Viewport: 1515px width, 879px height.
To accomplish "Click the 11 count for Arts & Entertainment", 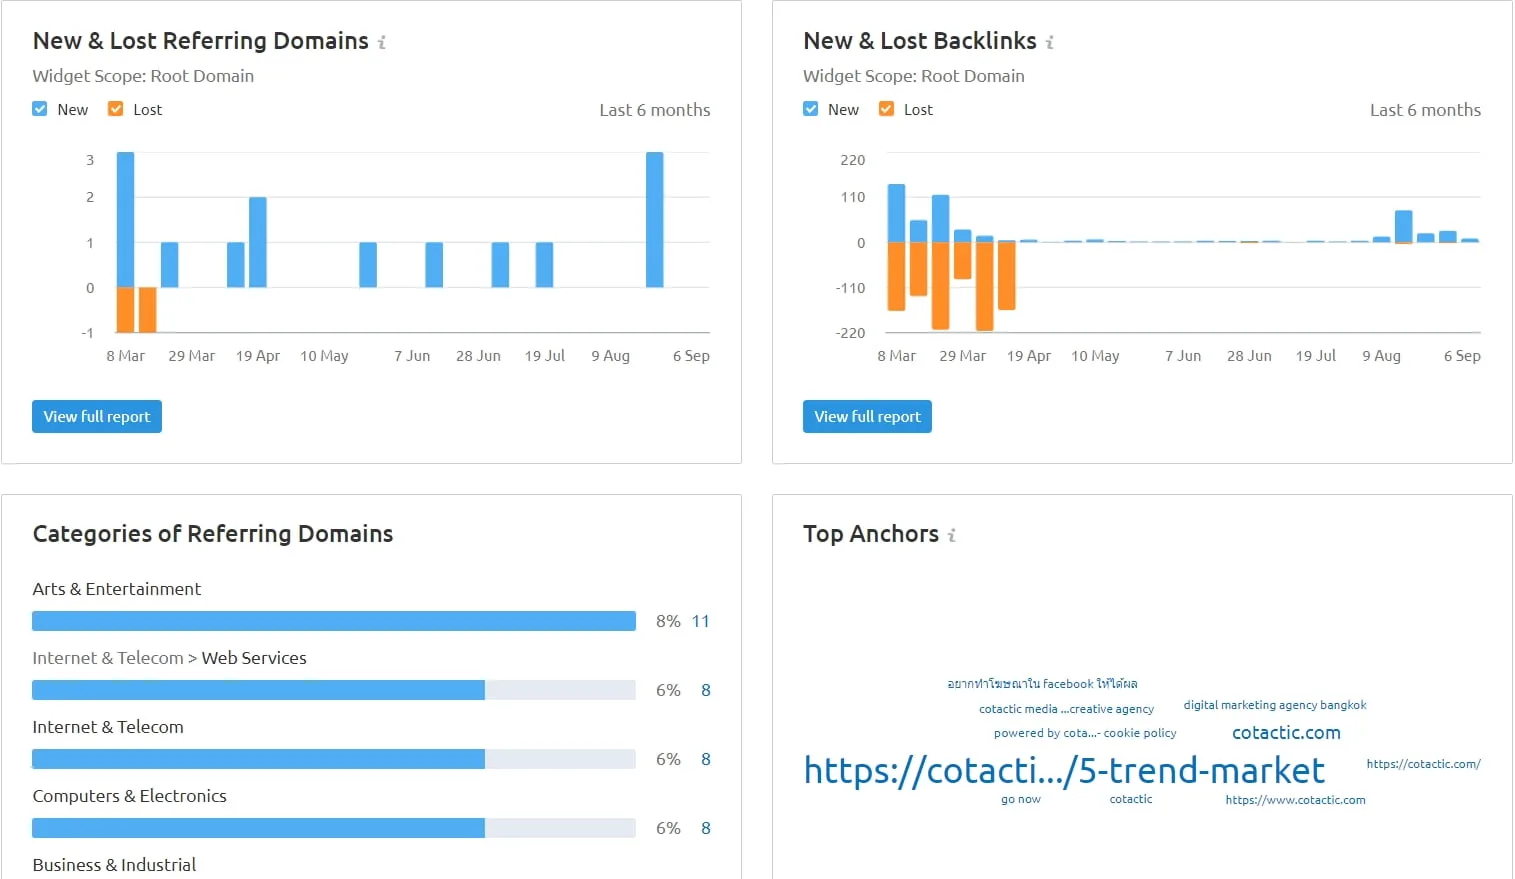I will pos(700,621).
